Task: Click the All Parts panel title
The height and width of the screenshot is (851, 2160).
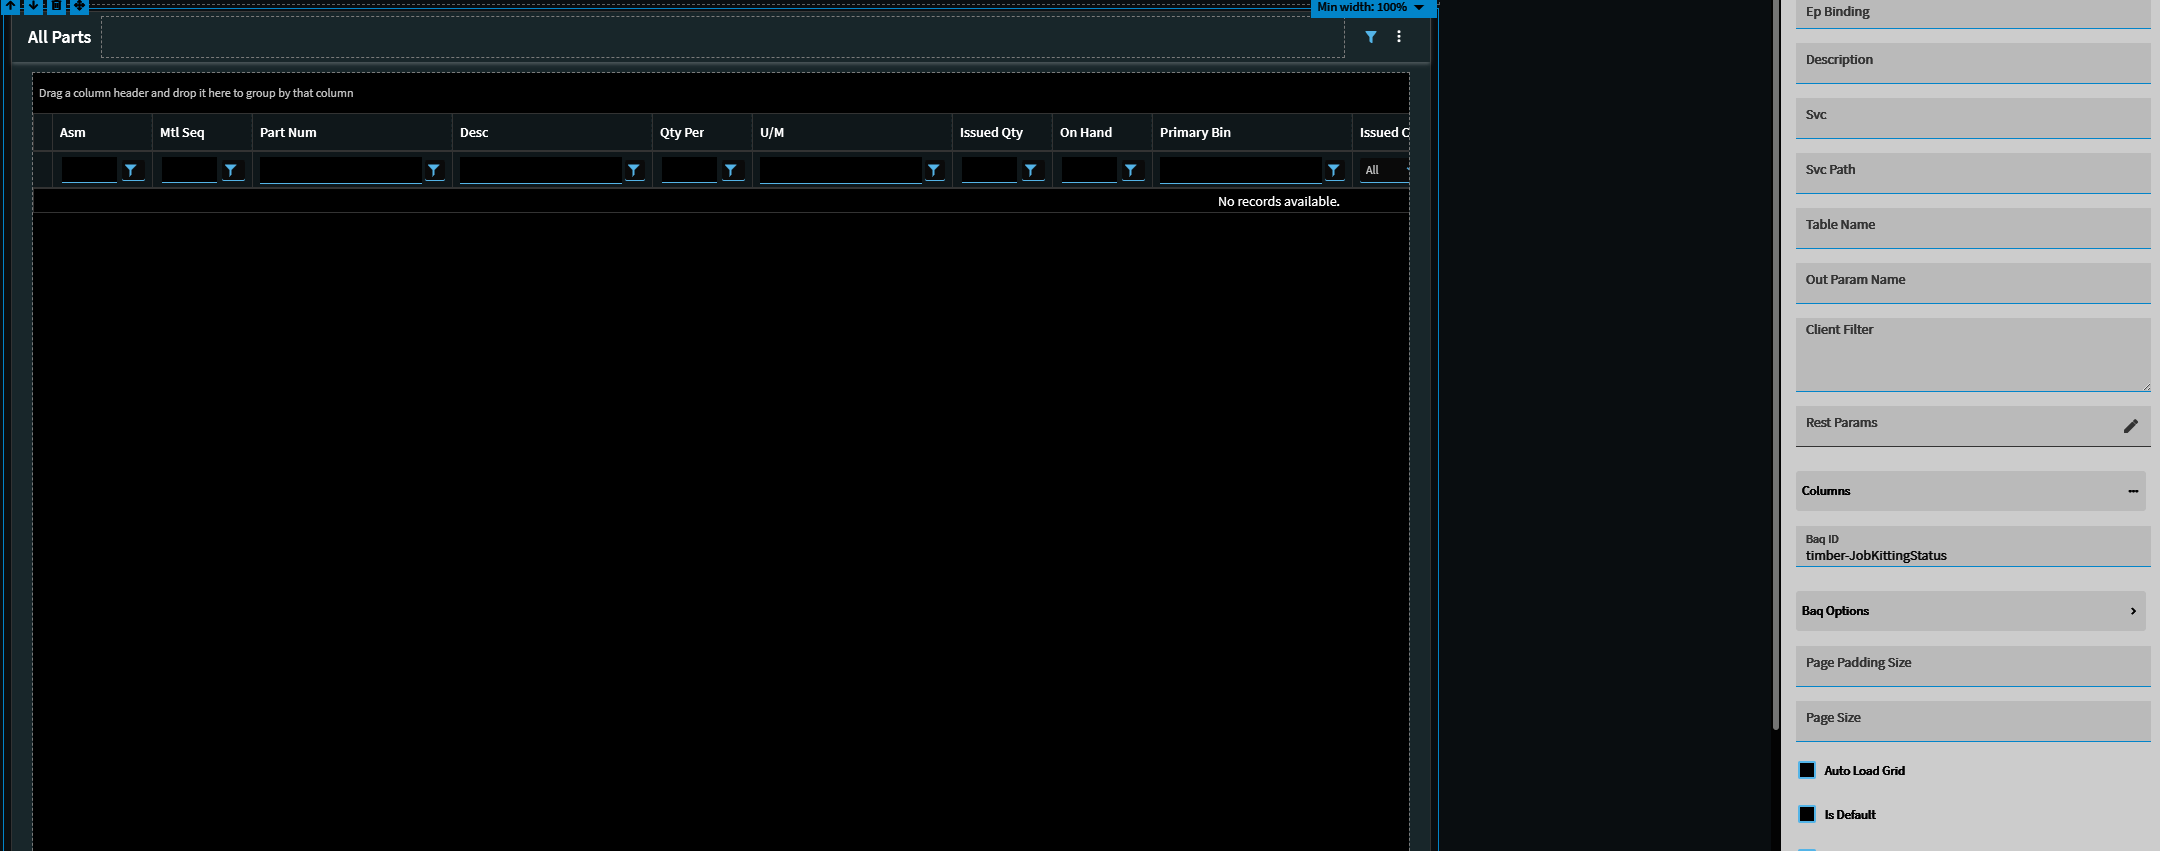Action: pyautogui.click(x=59, y=37)
